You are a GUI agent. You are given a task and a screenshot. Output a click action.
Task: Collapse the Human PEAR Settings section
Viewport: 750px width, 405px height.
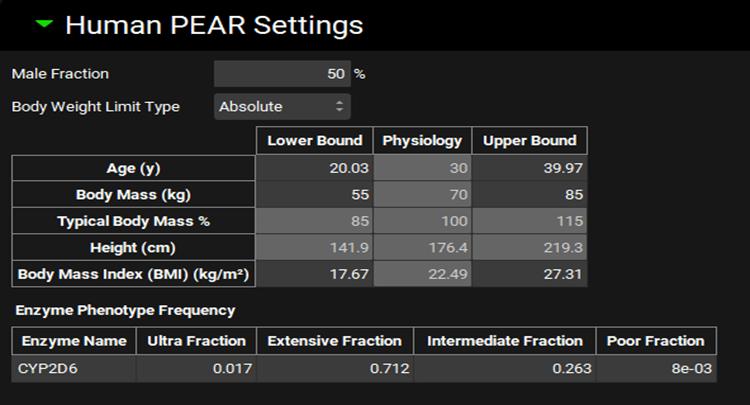click(x=43, y=24)
